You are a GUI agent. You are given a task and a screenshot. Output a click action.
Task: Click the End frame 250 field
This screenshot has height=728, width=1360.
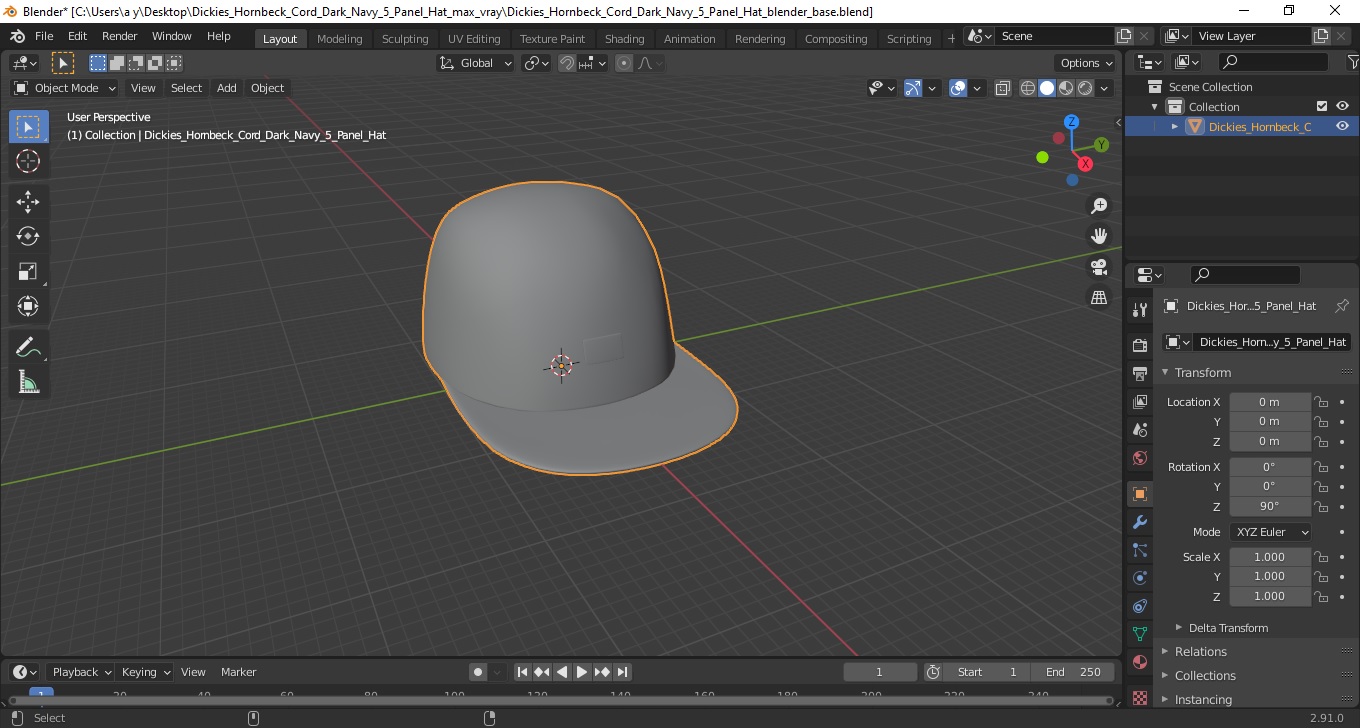click(1073, 672)
